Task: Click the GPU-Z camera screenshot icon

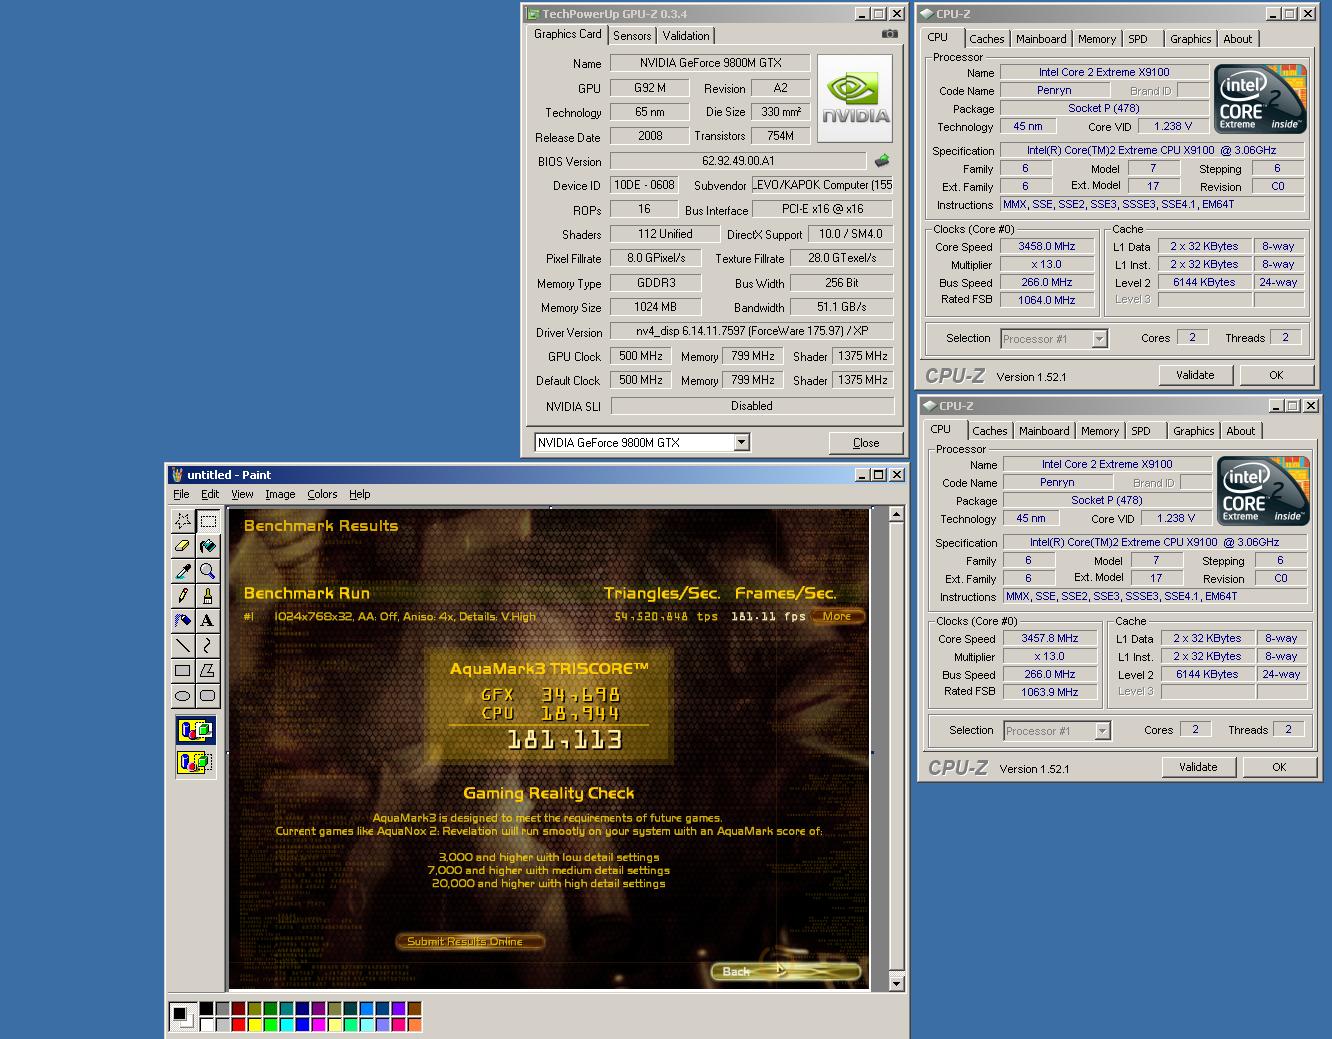Action: (x=889, y=34)
